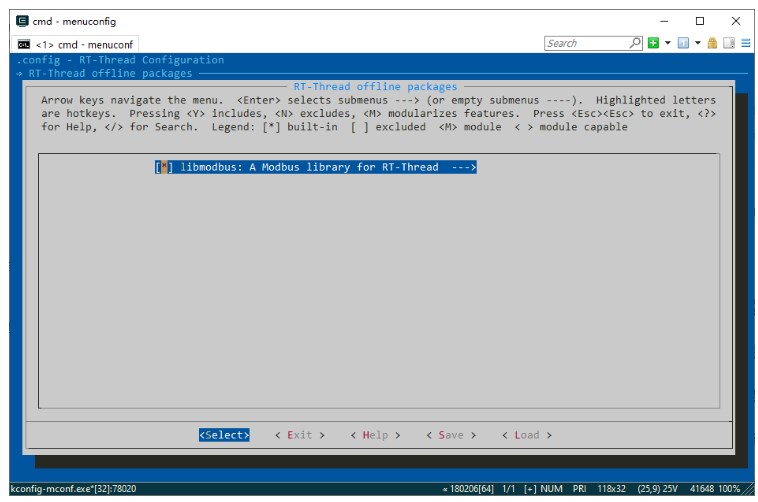
Task: Click the '[+]' indicator in status bar
Action: (x=530, y=488)
